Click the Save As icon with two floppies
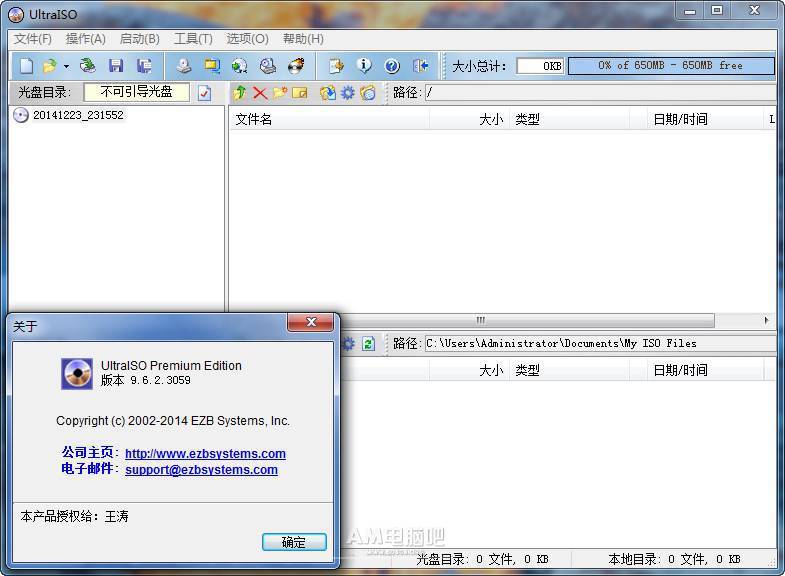Image resolution: width=785 pixels, height=576 pixels. [x=144, y=66]
